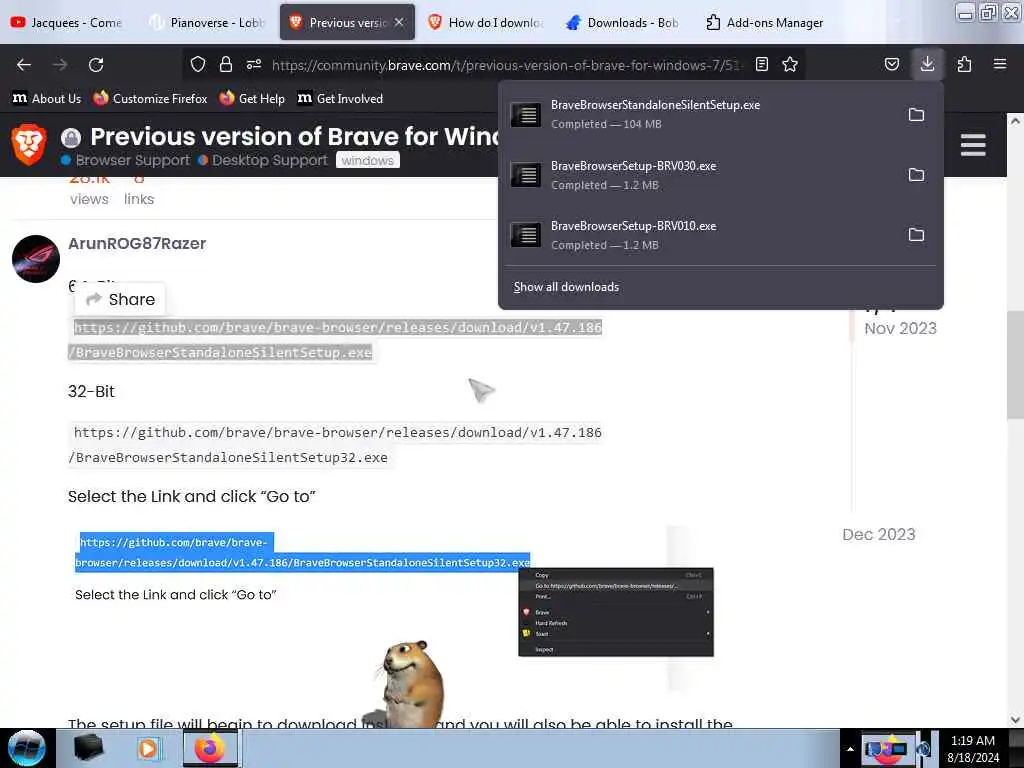The width and height of the screenshot is (1024, 768).
Task: Switch to the Add-ons Manager tab
Action: pos(765,22)
